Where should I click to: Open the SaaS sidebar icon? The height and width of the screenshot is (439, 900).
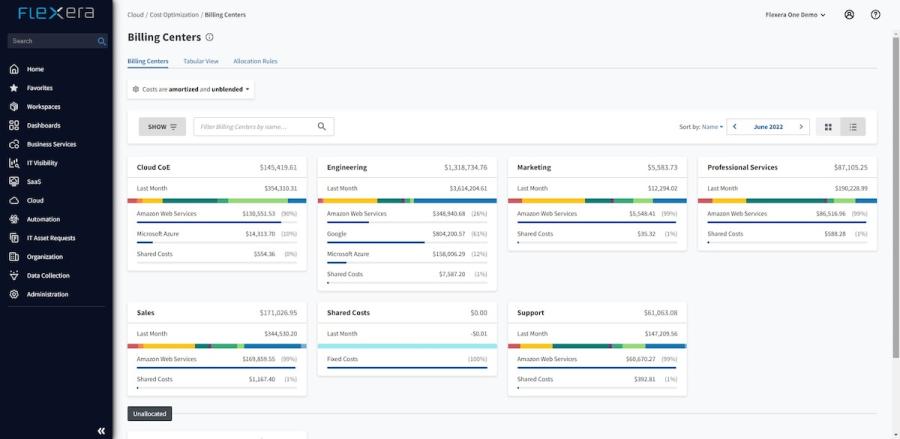tap(14, 181)
